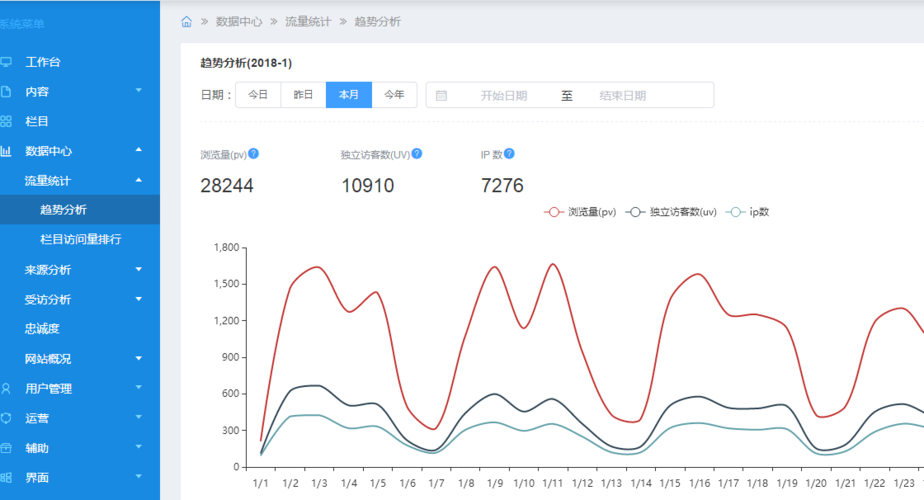Click the 栏目 grid icon
Screen dimensions: 924x500
tap(6, 121)
